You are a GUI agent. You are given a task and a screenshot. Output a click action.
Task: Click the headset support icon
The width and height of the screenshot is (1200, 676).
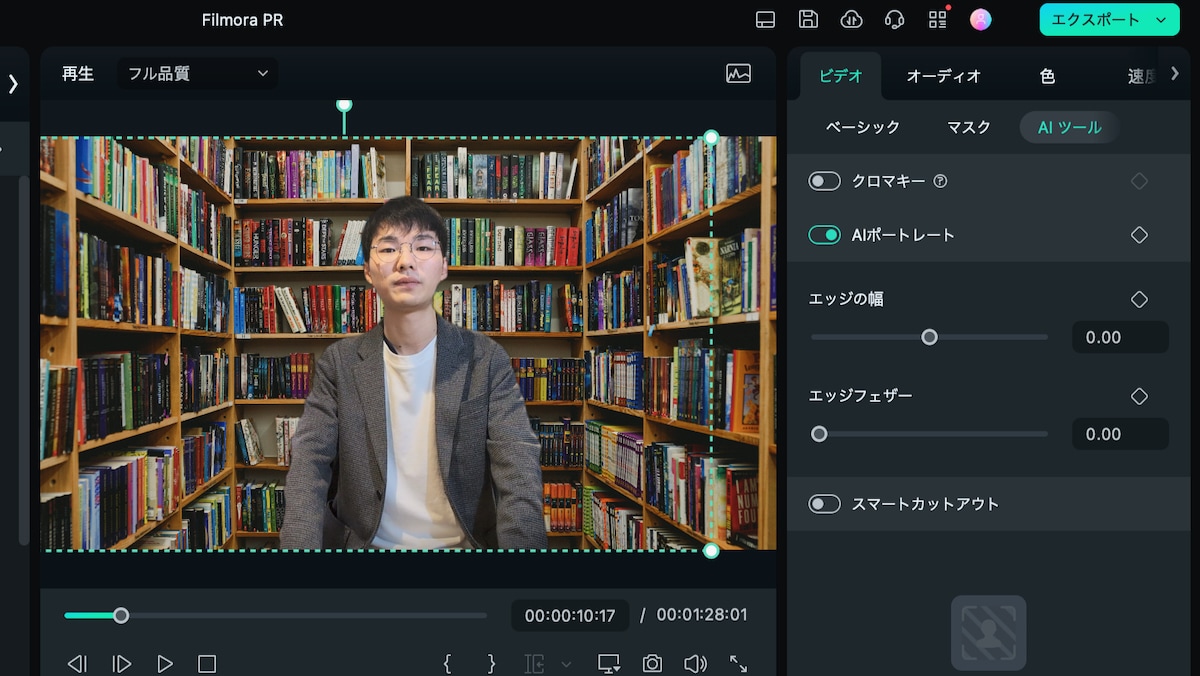coord(893,19)
